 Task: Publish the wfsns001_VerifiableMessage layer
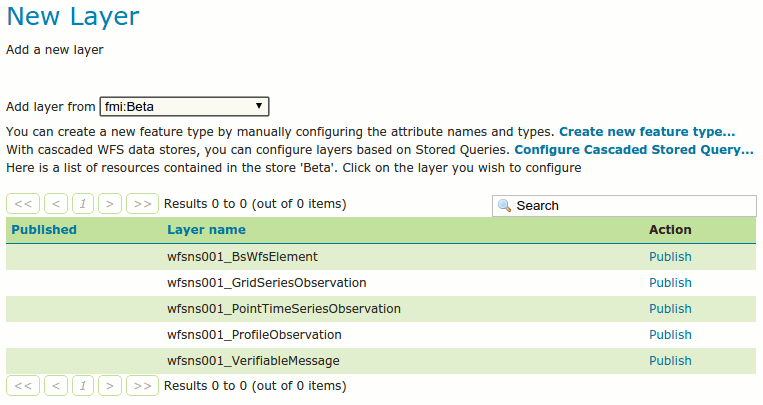[670, 360]
